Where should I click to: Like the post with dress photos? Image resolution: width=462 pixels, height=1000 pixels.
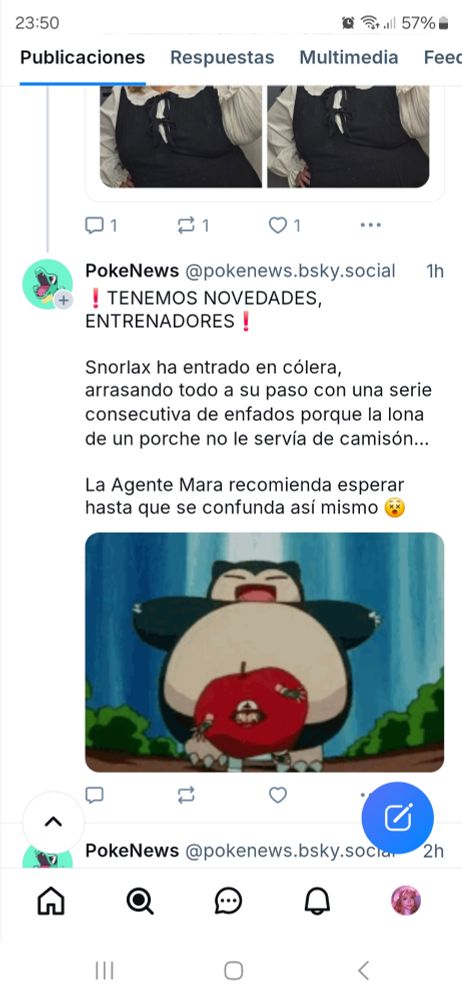[x=285, y=225]
